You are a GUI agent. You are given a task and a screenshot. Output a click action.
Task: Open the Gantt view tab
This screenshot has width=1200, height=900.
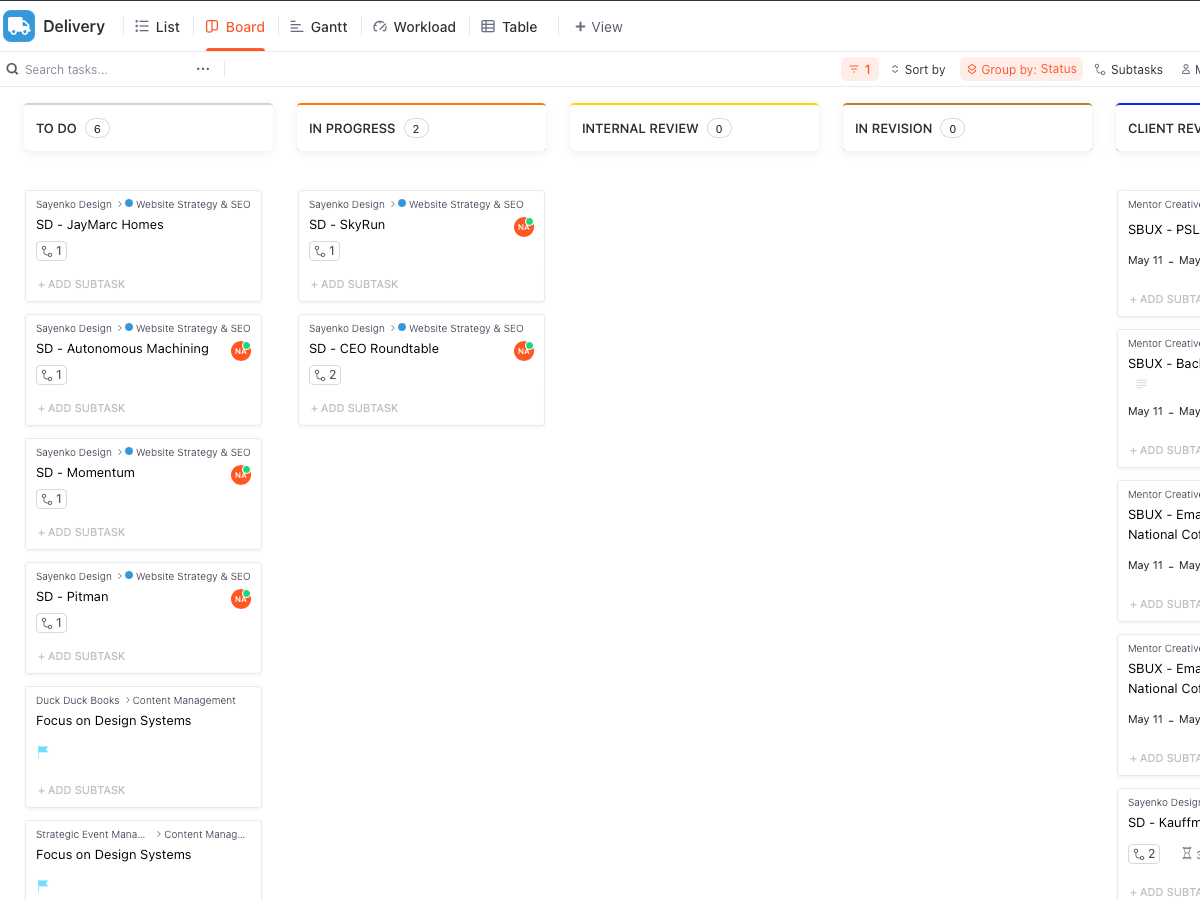coord(319,27)
